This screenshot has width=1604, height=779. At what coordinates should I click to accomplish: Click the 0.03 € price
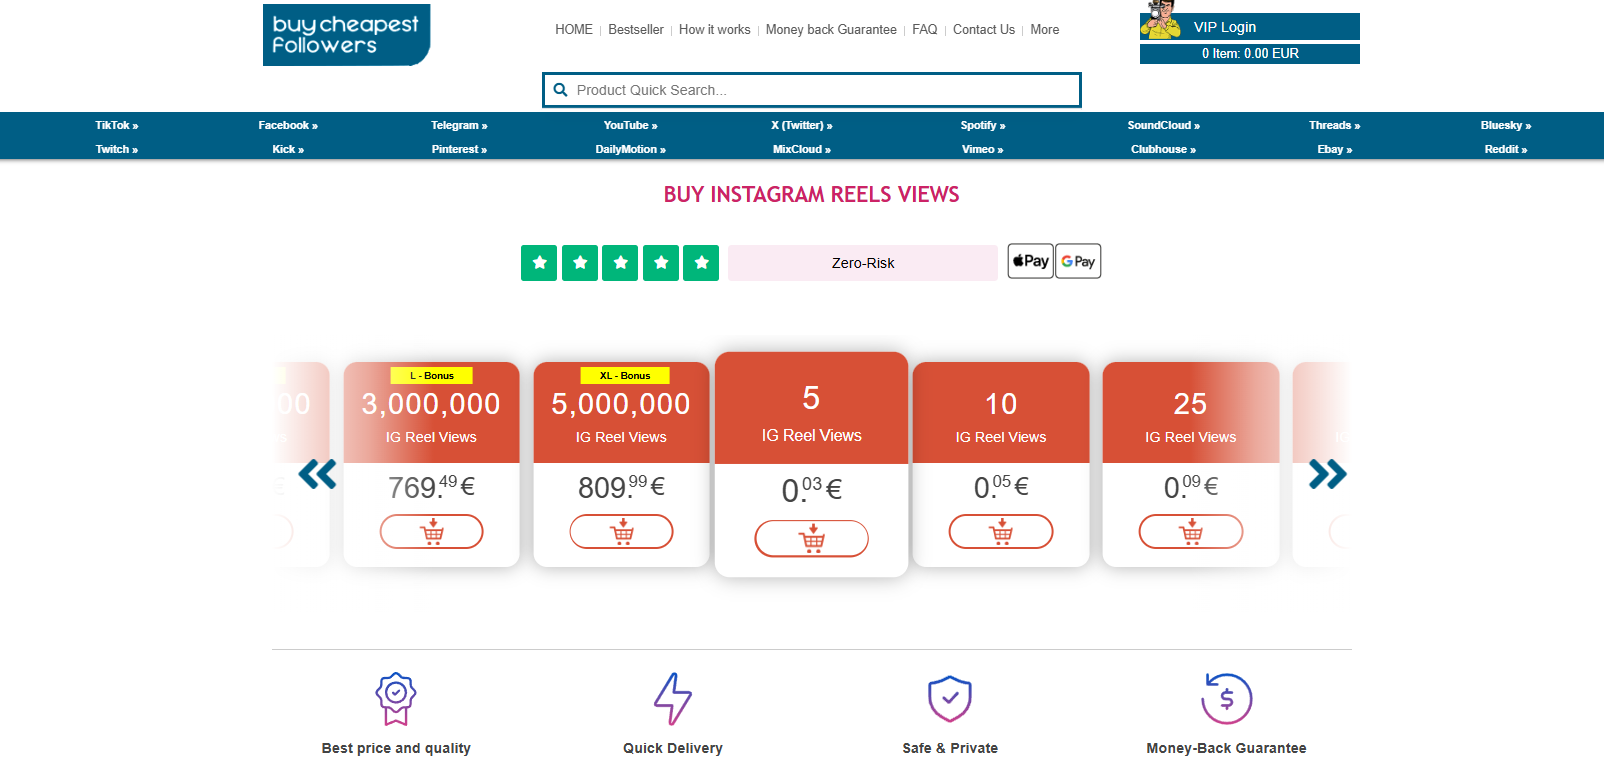point(811,490)
